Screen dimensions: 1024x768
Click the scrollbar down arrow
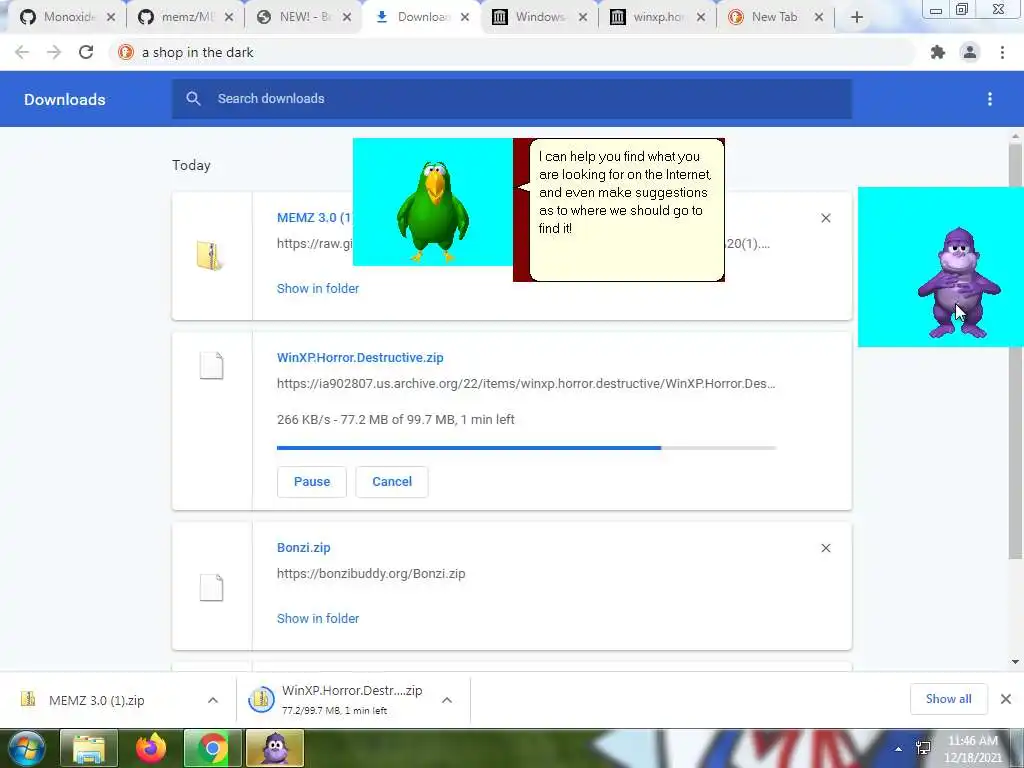point(1015,662)
